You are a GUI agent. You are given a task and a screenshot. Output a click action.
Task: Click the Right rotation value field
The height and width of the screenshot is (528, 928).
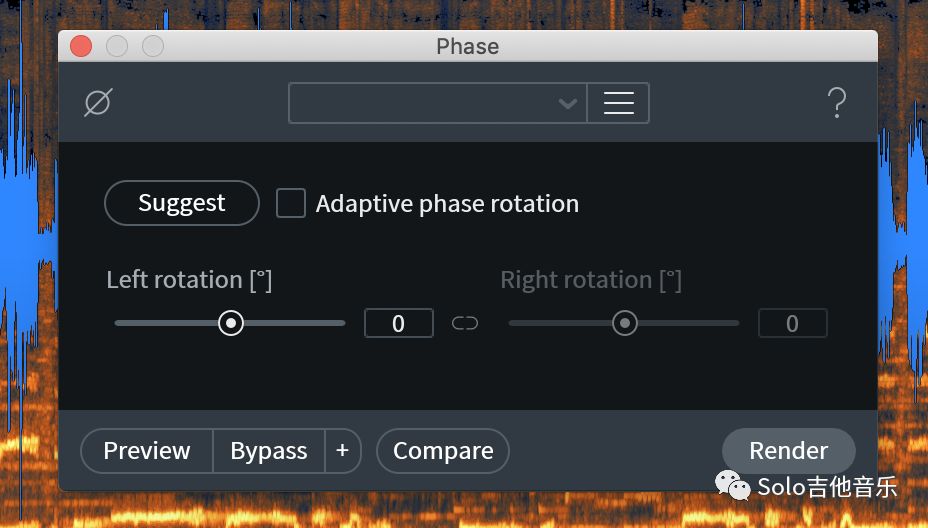(792, 323)
